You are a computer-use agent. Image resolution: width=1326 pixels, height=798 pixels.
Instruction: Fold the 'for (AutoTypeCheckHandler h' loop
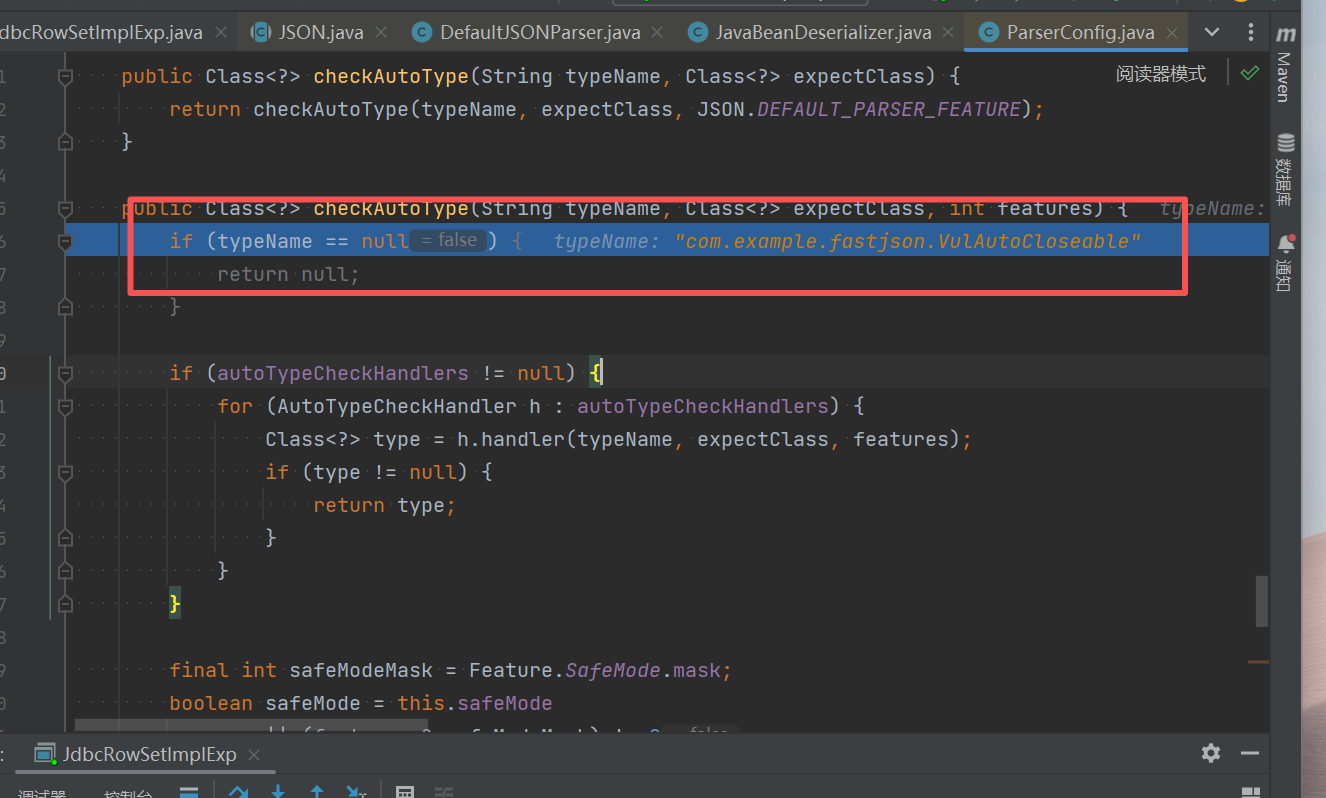[66, 406]
